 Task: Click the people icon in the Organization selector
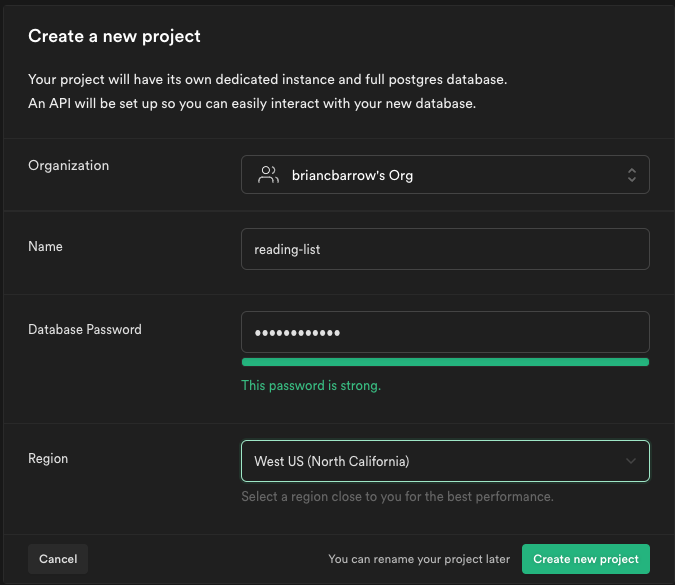click(268, 175)
